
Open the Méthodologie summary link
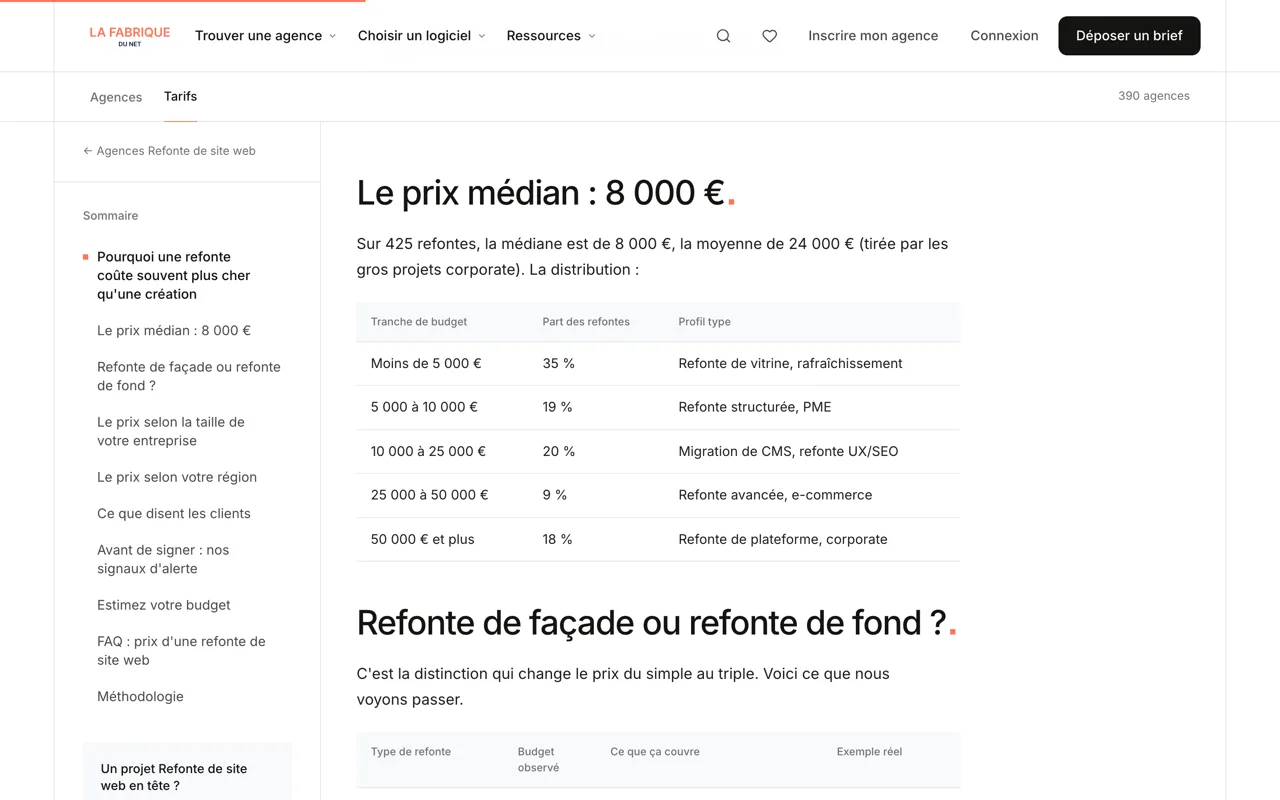(x=140, y=697)
